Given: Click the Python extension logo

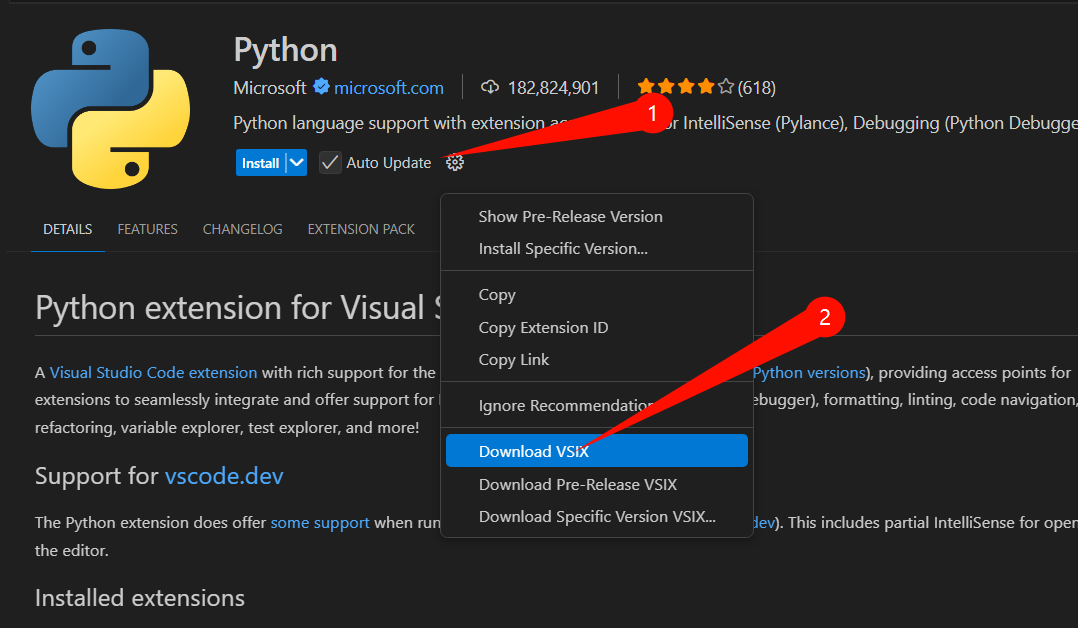Looking at the screenshot, I should tap(111, 109).
